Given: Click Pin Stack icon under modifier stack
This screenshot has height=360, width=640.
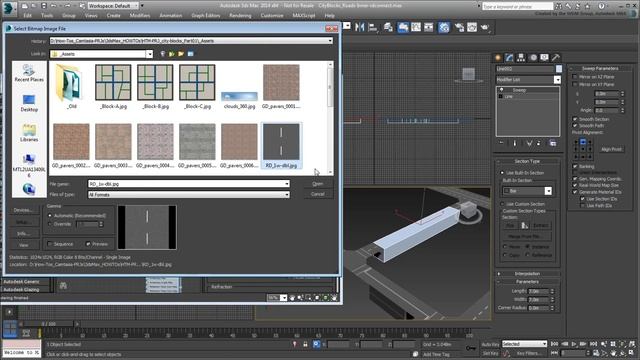Looking at the screenshot, I should pos(501,143).
